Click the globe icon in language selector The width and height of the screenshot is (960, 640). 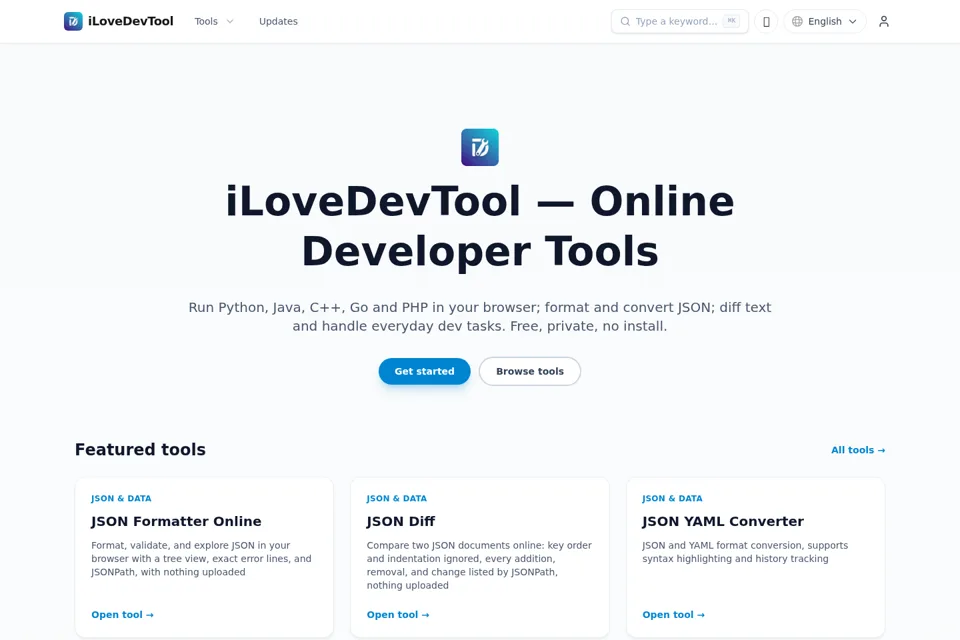797,21
